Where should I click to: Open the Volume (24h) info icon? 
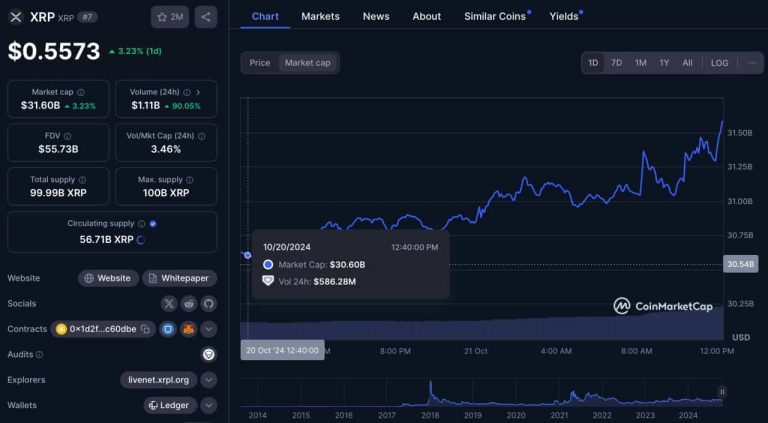click(x=187, y=92)
